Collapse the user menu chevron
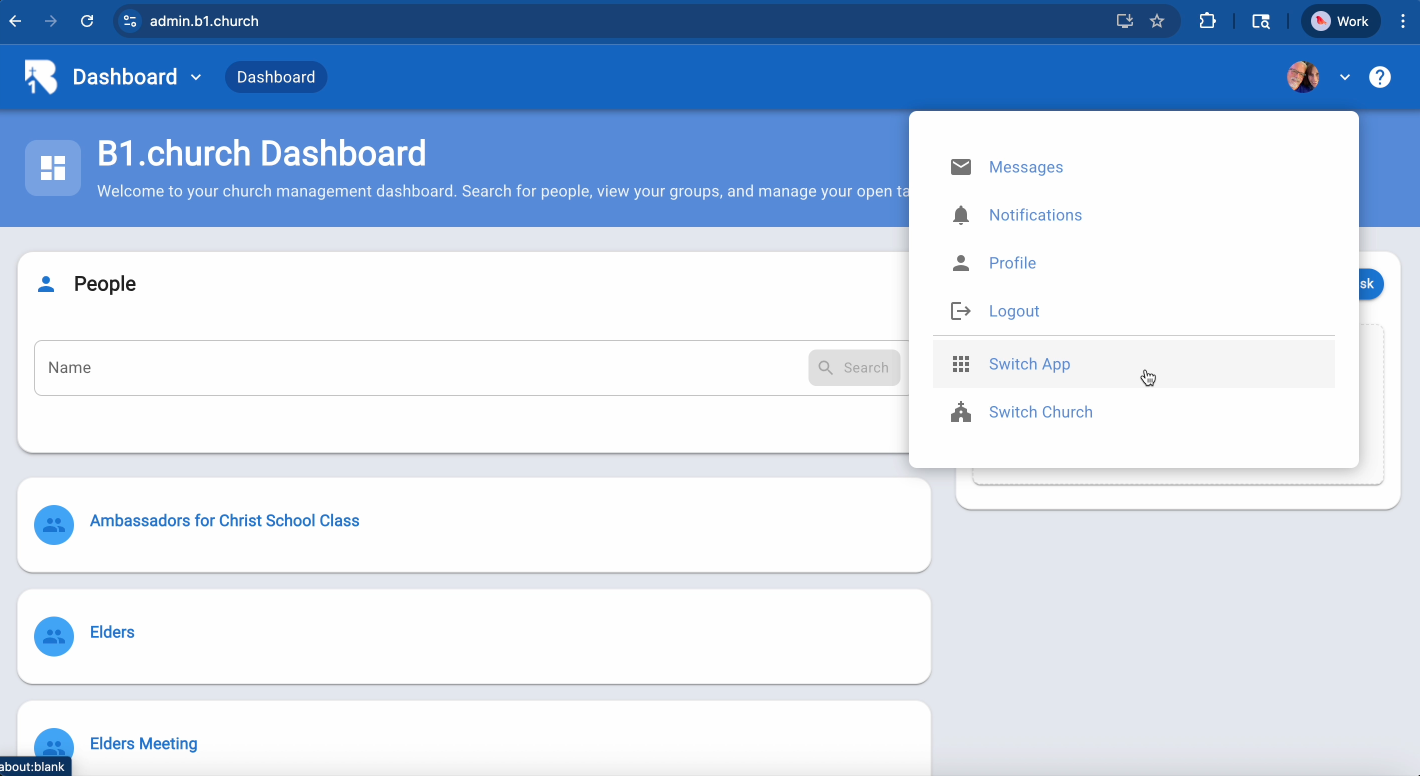The image size is (1420, 776). pyautogui.click(x=1345, y=77)
